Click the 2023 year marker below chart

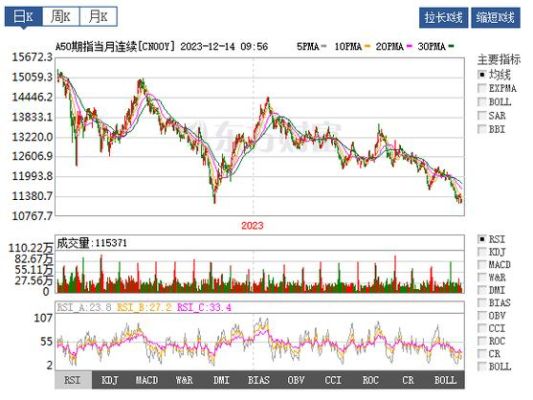pos(253,226)
